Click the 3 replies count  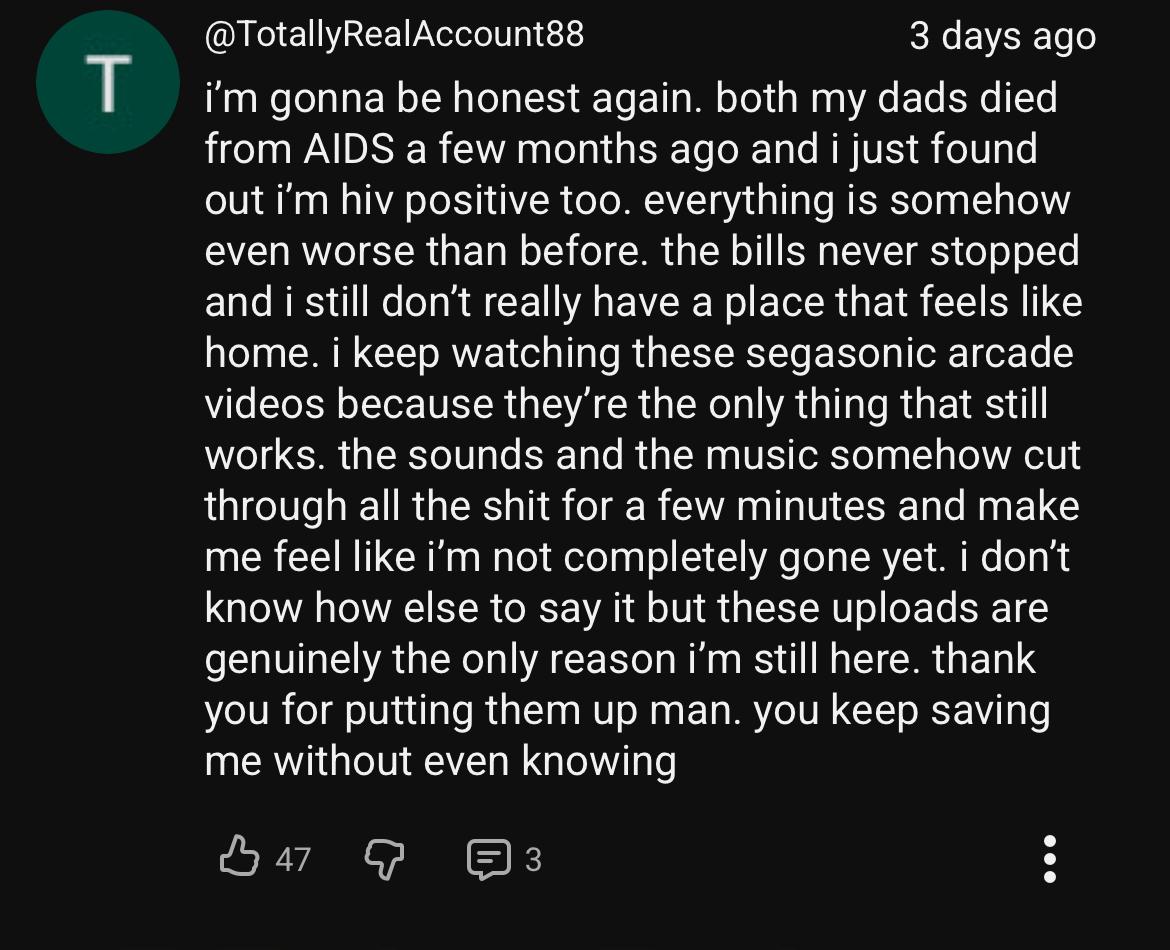(533, 860)
